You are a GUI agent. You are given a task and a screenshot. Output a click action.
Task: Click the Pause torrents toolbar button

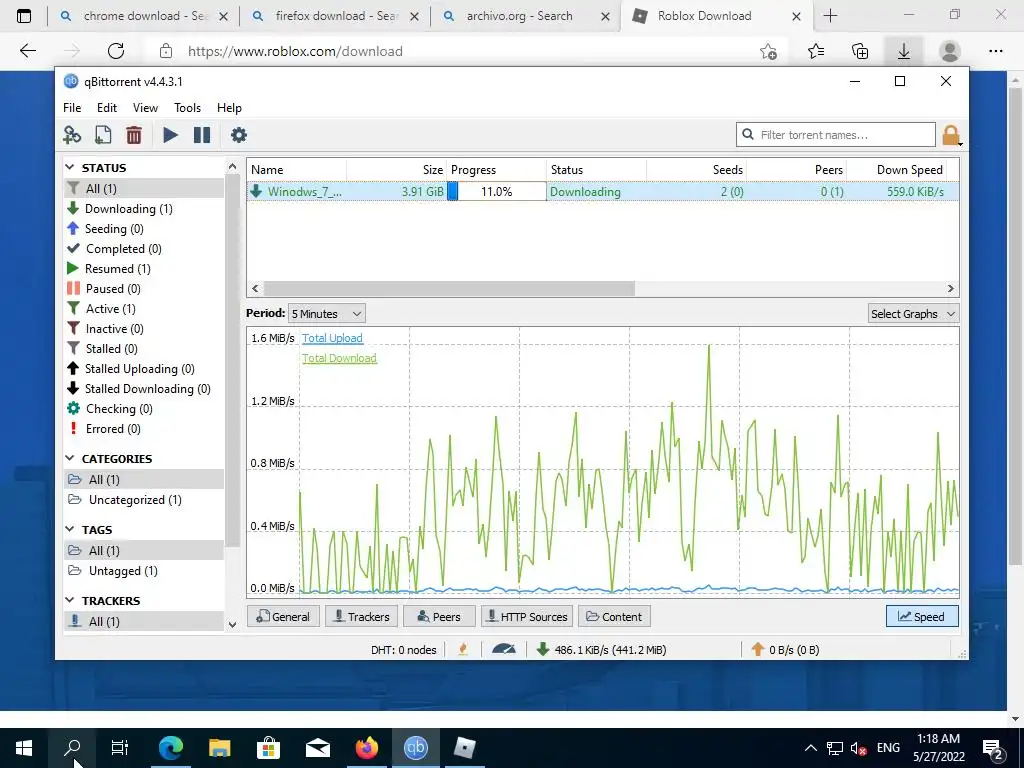pyautogui.click(x=202, y=135)
